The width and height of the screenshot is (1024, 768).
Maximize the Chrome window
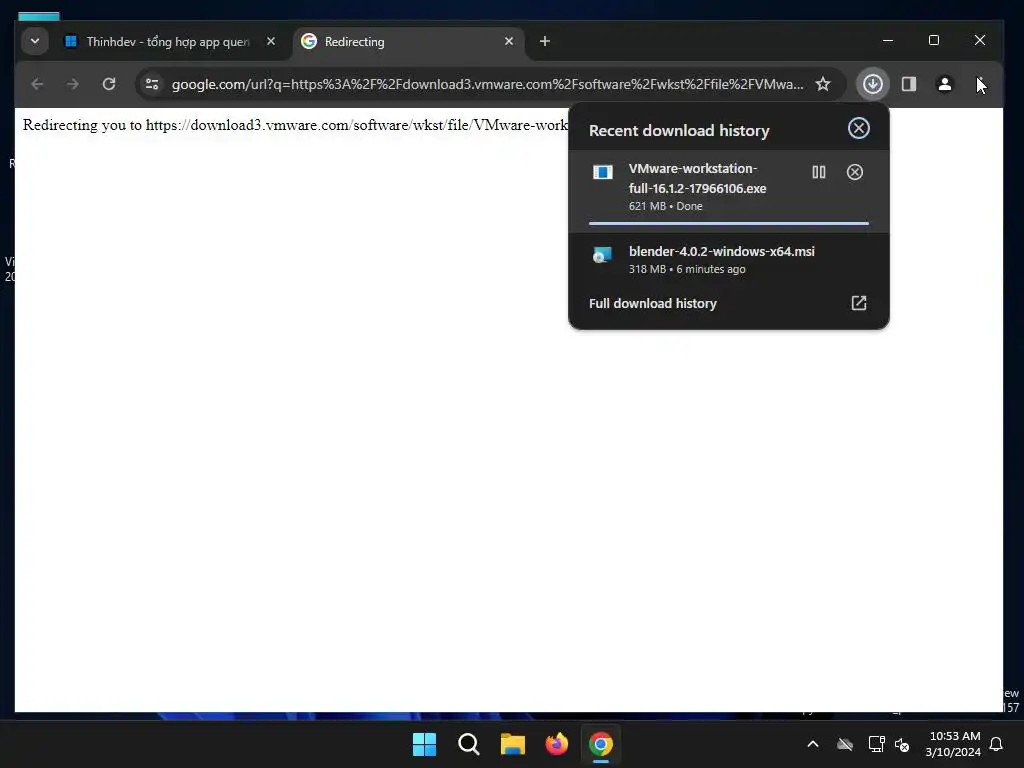click(x=934, y=40)
